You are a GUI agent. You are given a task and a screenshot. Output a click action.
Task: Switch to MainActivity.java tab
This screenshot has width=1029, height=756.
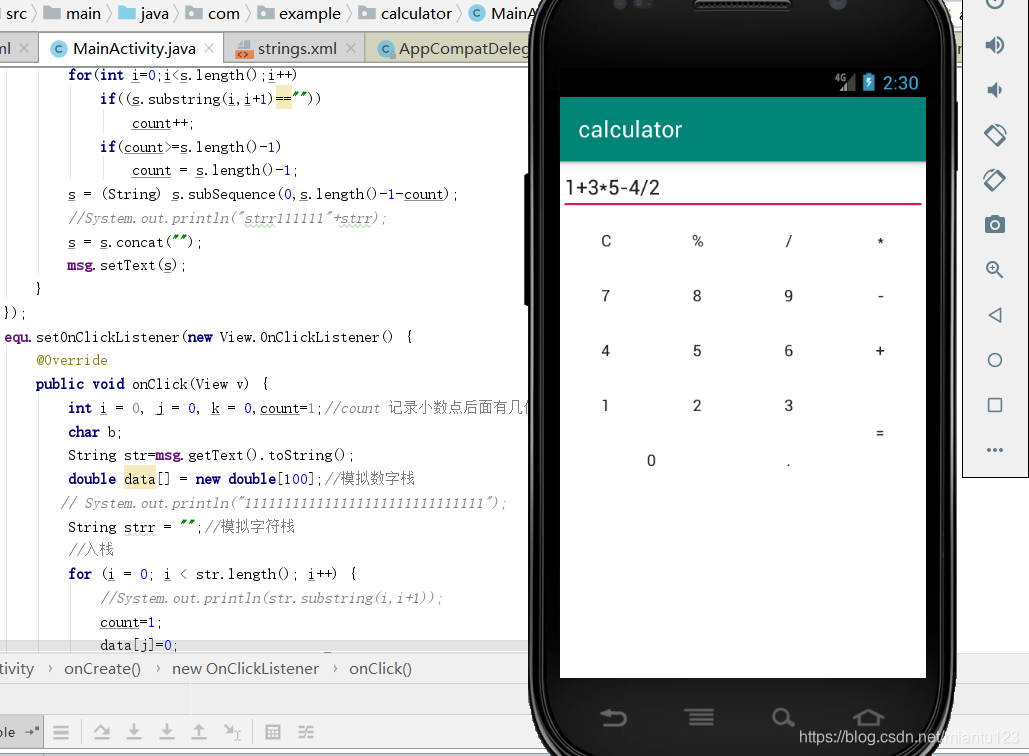pos(133,49)
